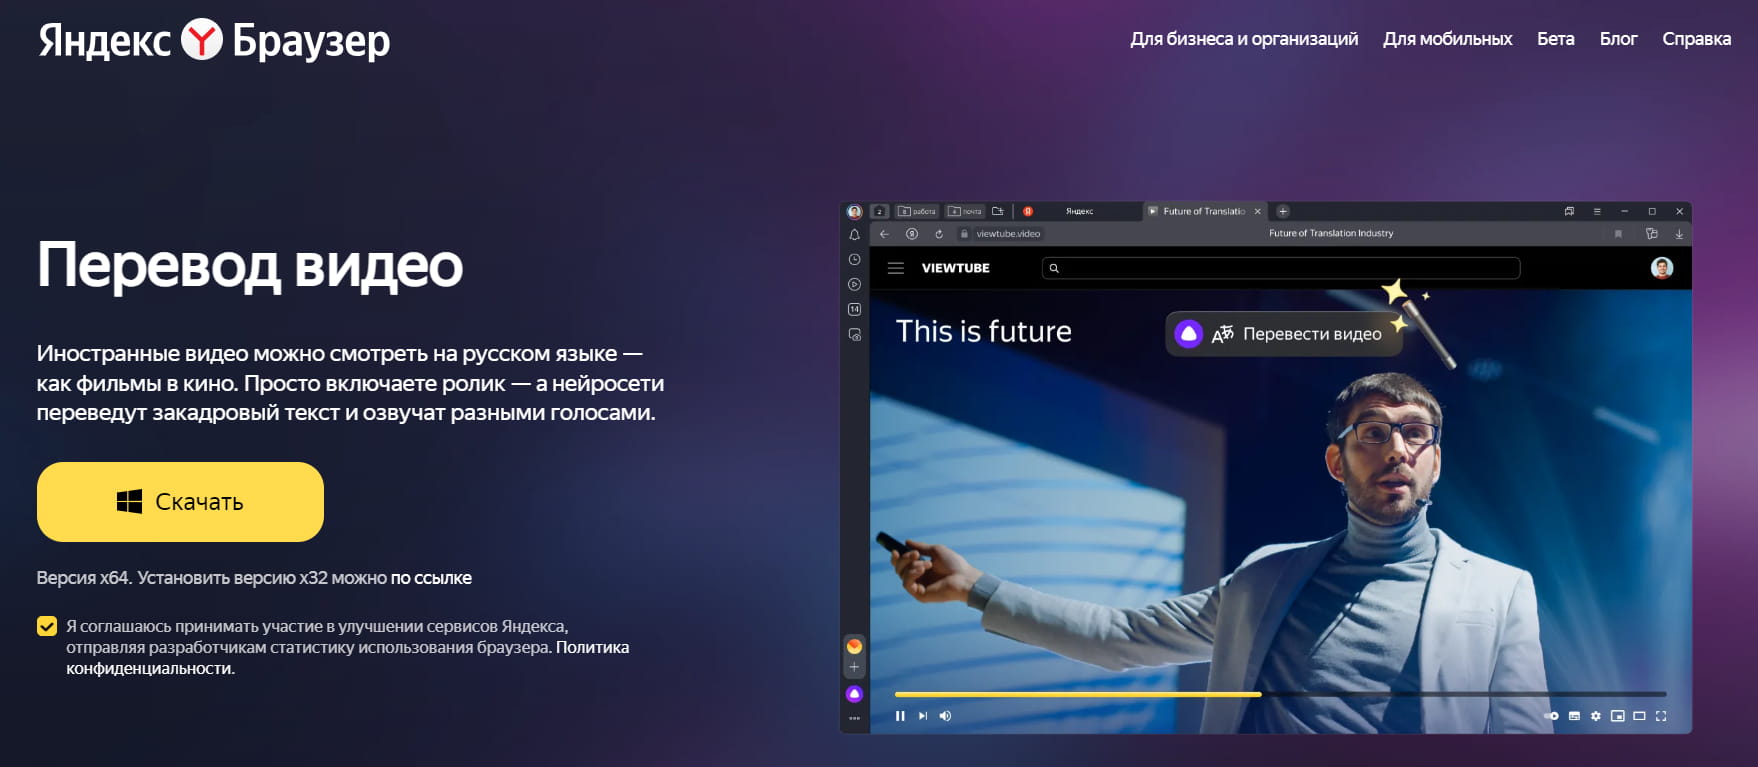Click the Yandex "Я" home button in the toolbar
Viewport: 1758px width, 767px height.
[x=912, y=234]
